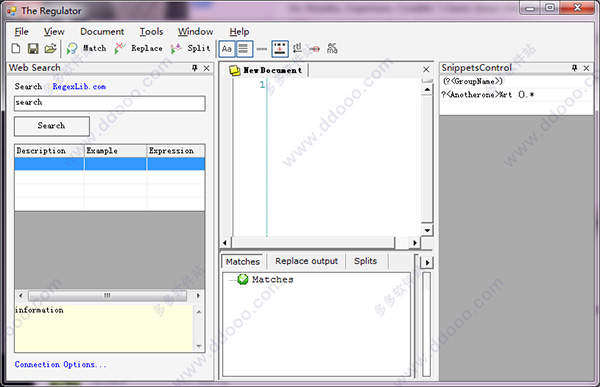Open the Window menu

[x=196, y=32]
